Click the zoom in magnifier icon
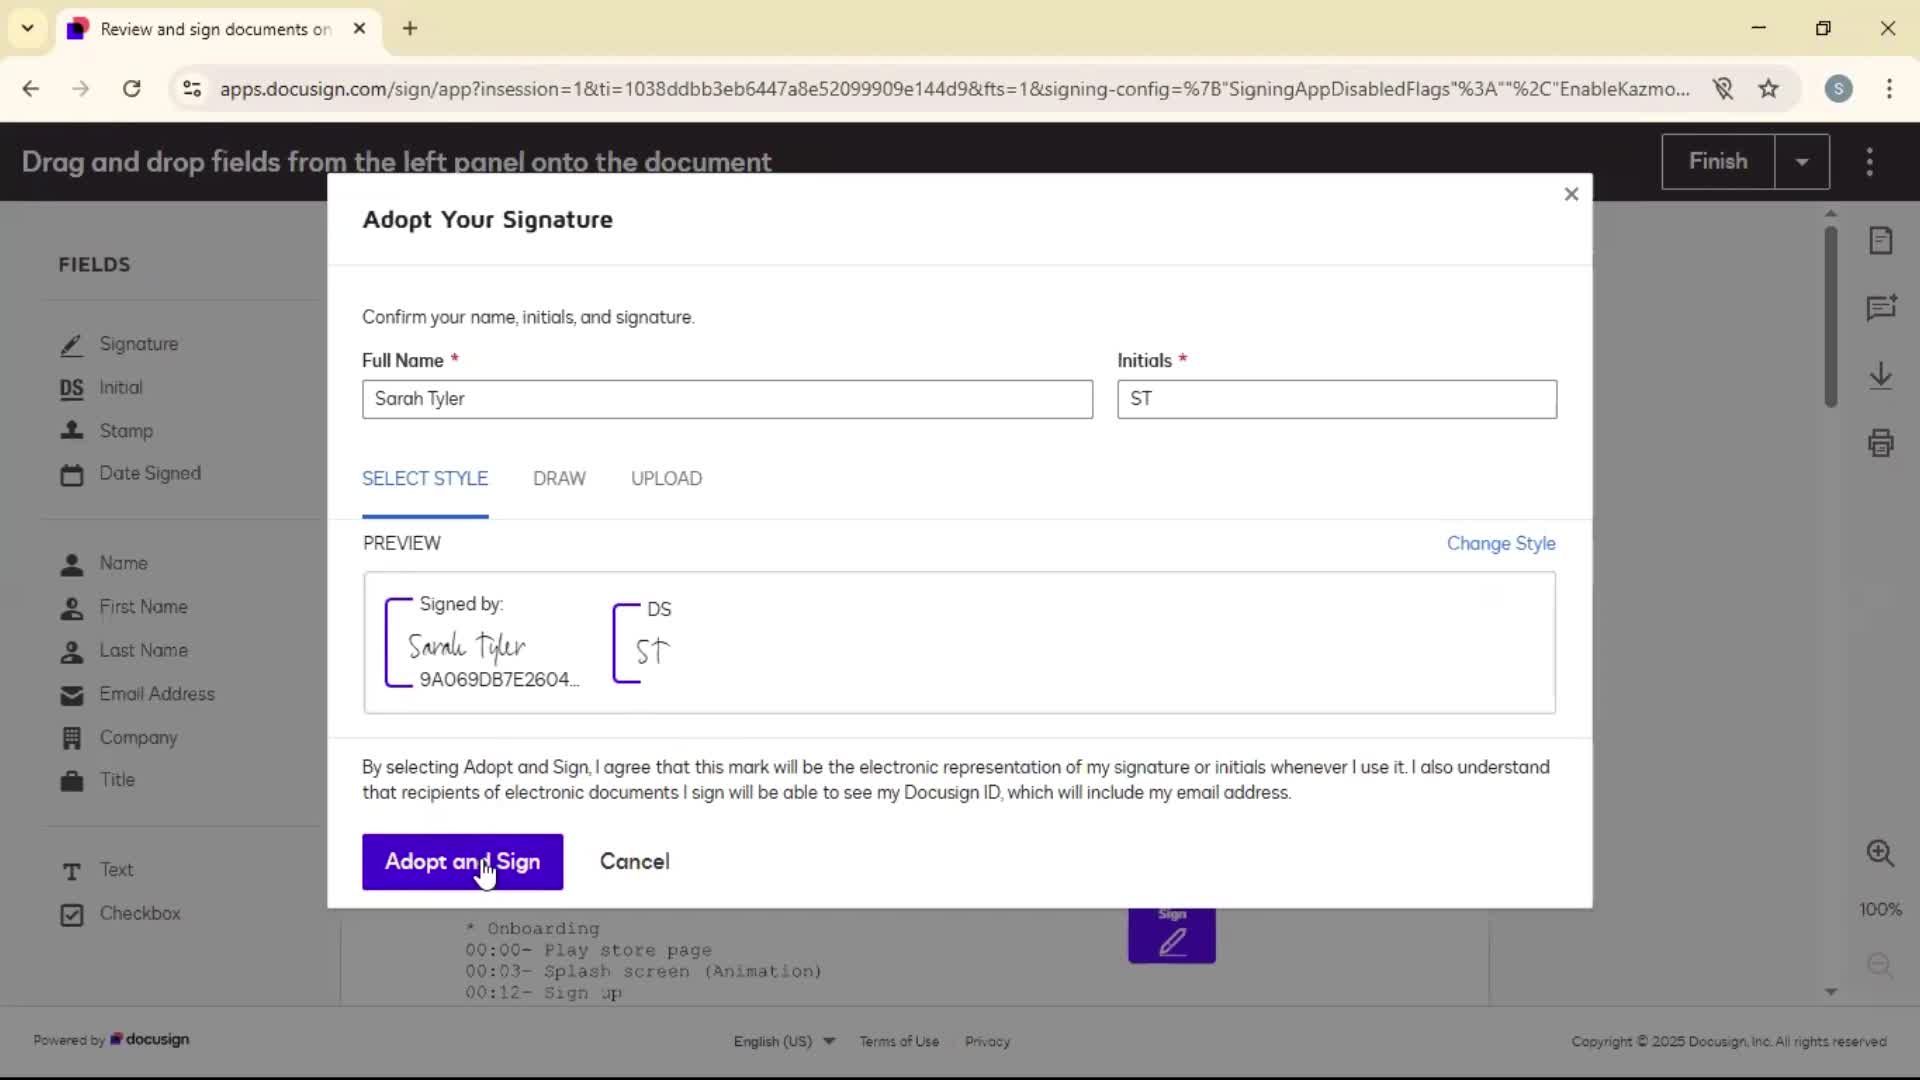1920x1080 pixels. click(1880, 853)
